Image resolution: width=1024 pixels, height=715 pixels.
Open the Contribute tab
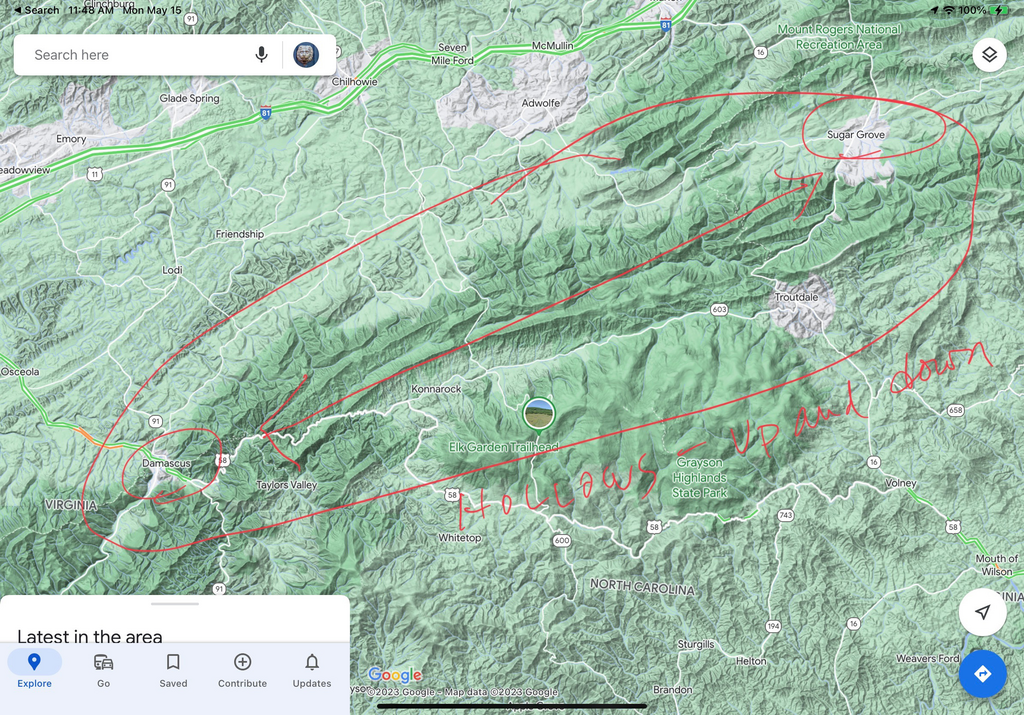[242, 670]
